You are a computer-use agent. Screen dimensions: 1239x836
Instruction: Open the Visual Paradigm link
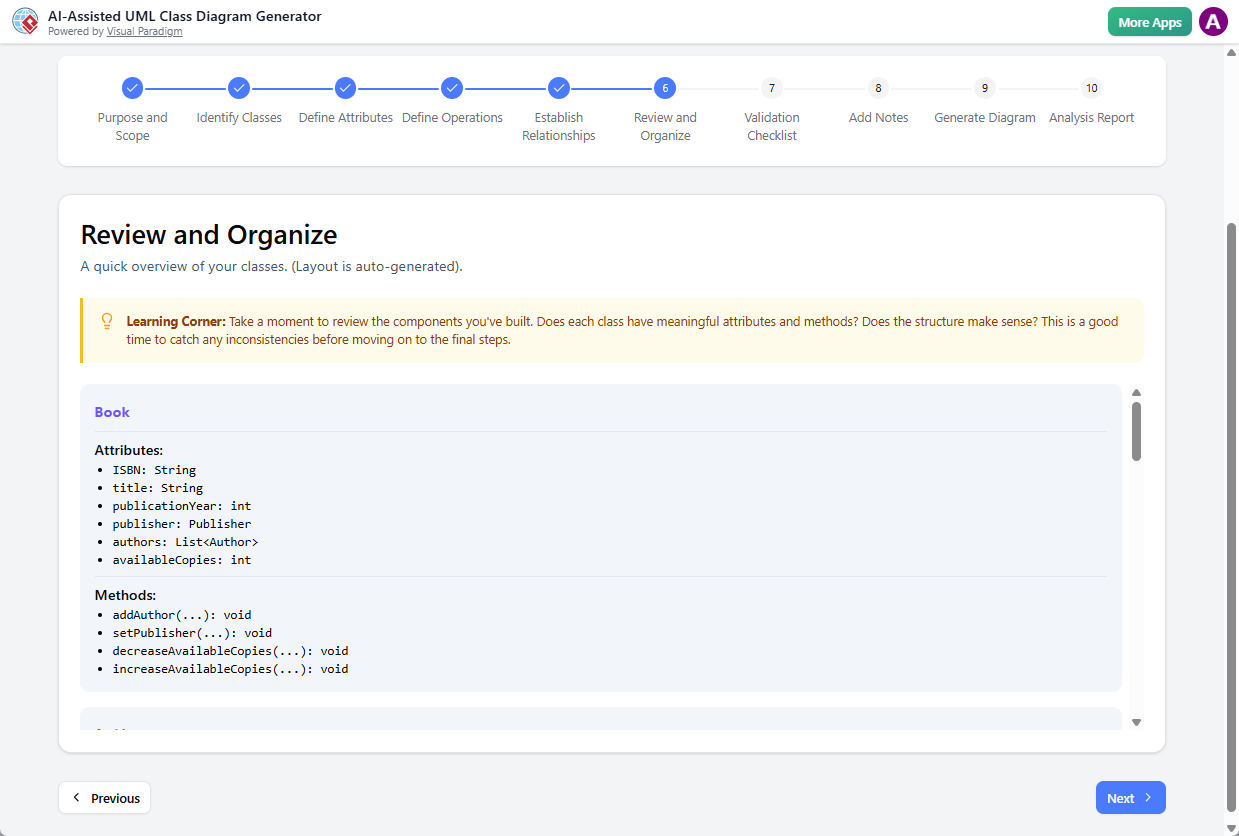pyautogui.click(x=144, y=32)
